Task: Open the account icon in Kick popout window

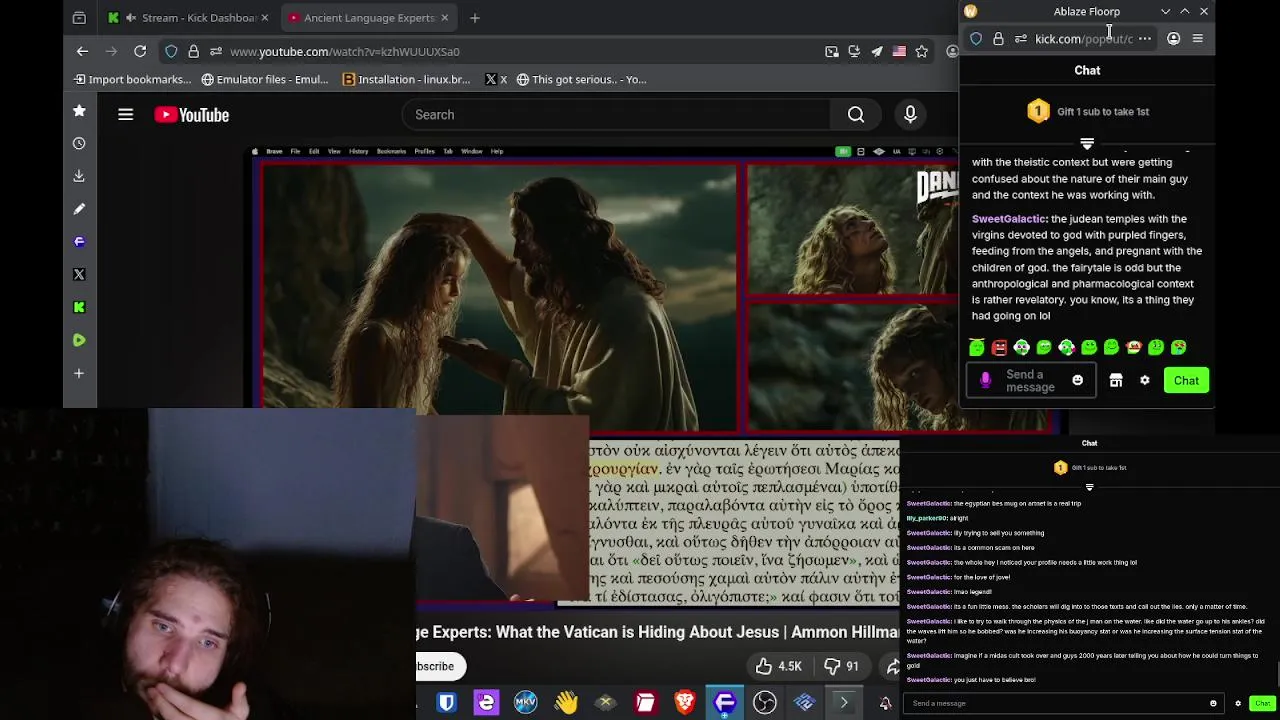Action: tap(1173, 39)
